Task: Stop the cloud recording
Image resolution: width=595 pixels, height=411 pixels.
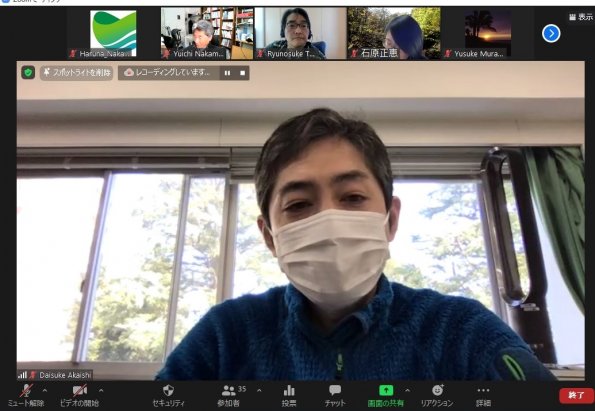Action: [242, 73]
